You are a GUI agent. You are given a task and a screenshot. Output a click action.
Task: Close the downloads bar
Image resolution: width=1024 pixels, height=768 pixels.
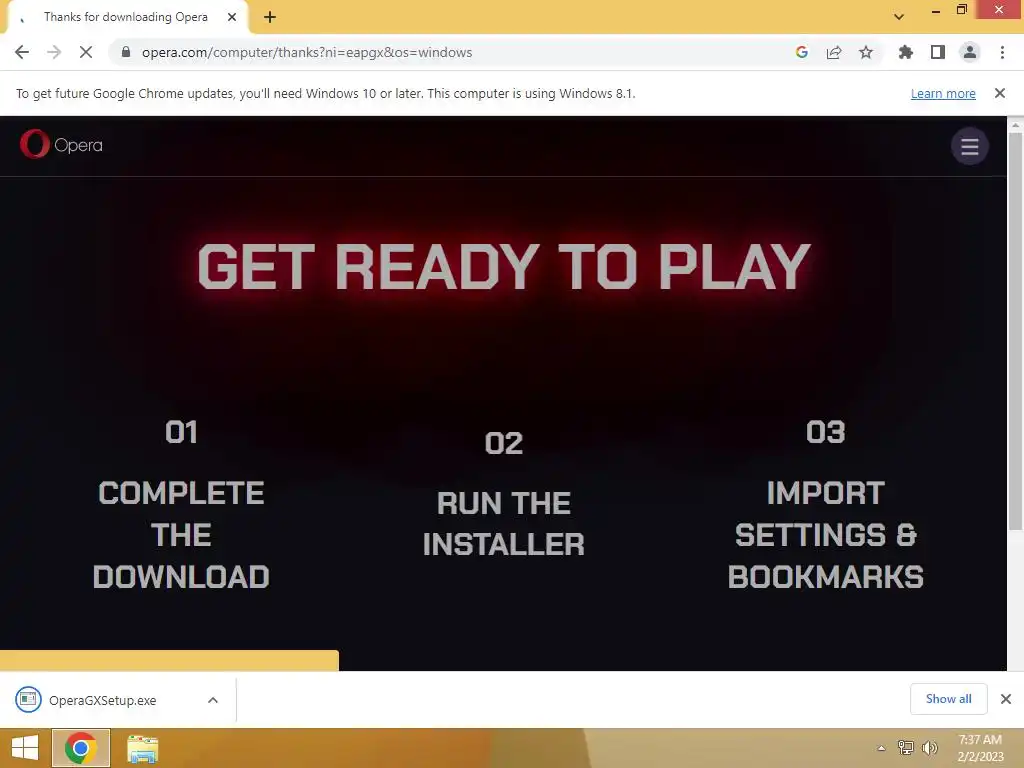[1006, 699]
